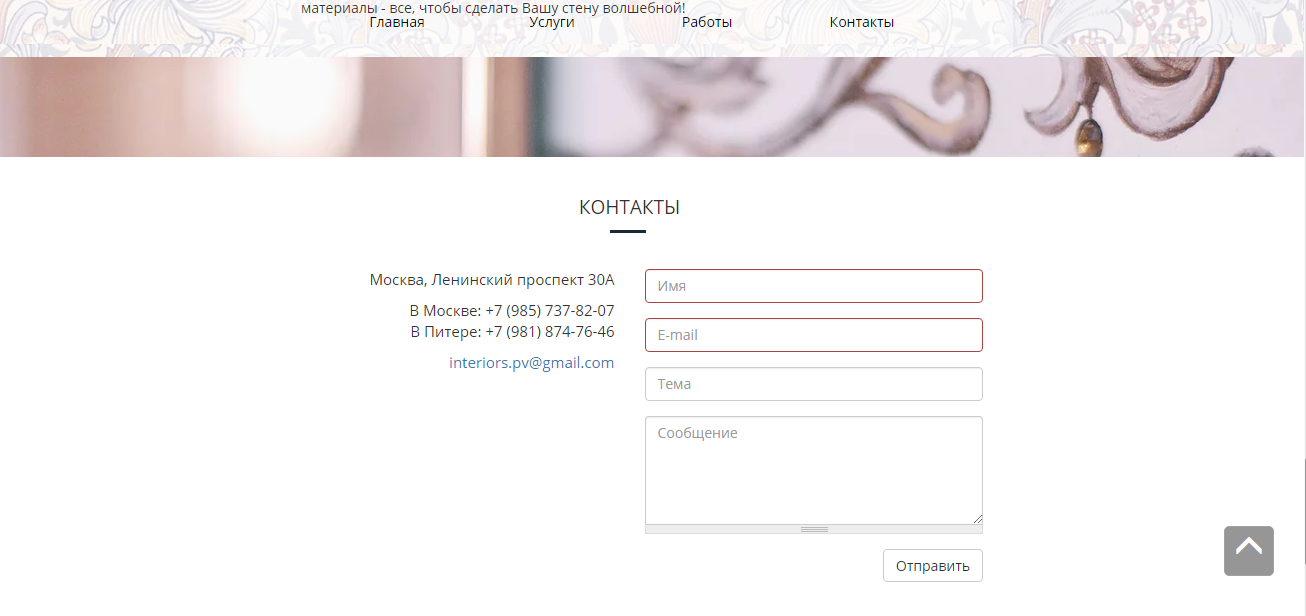Focus the Имя input field

(x=813, y=286)
